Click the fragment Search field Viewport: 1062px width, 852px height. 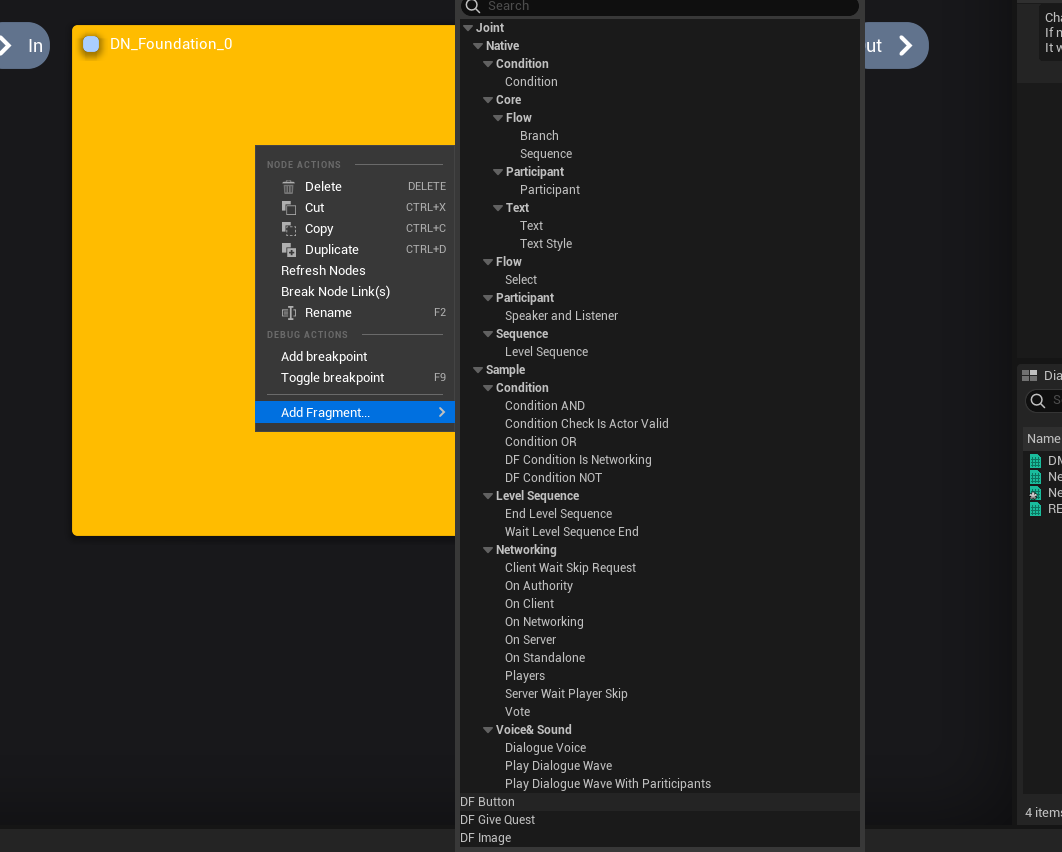[x=660, y=7]
